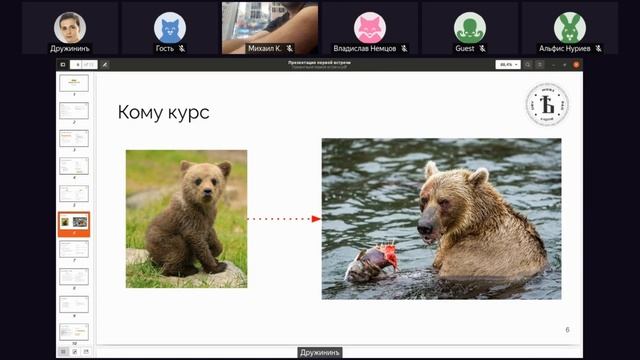Click muted microphone icon beside Михаил К.

pyautogui.click(x=289, y=49)
